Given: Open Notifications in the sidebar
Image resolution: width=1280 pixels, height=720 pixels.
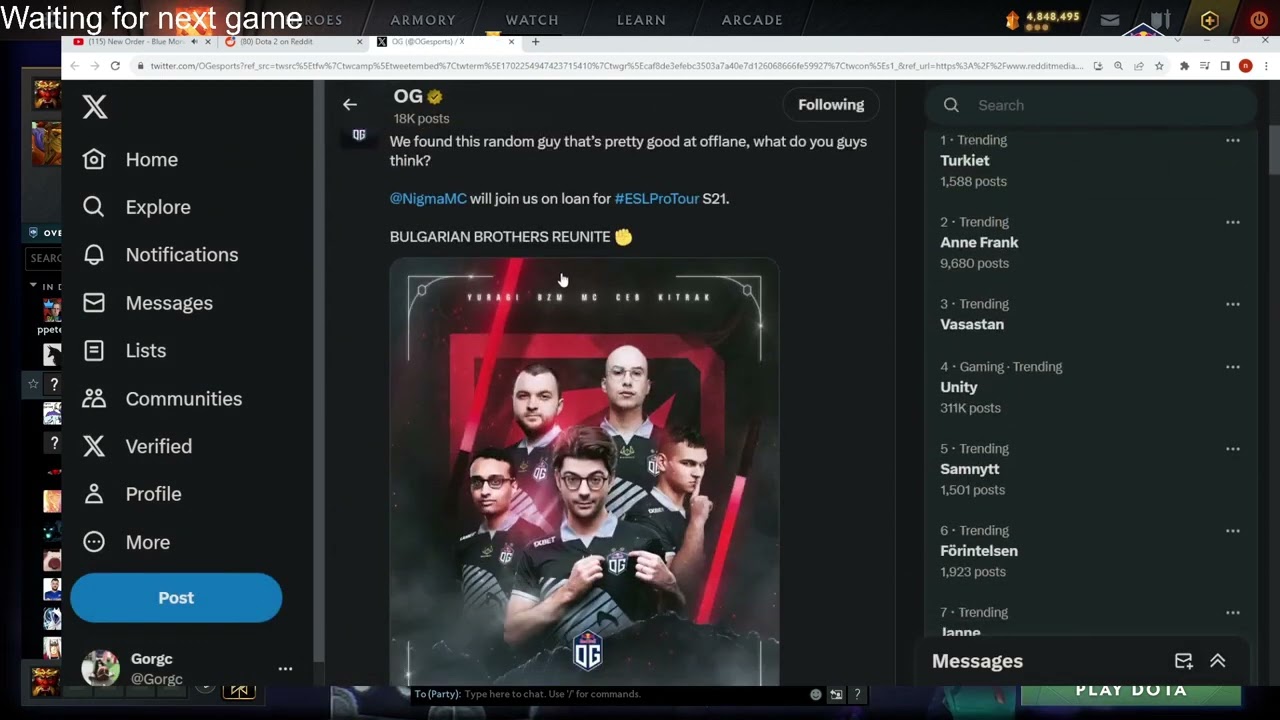Looking at the screenshot, I should pyautogui.click(x=160, y=255).
